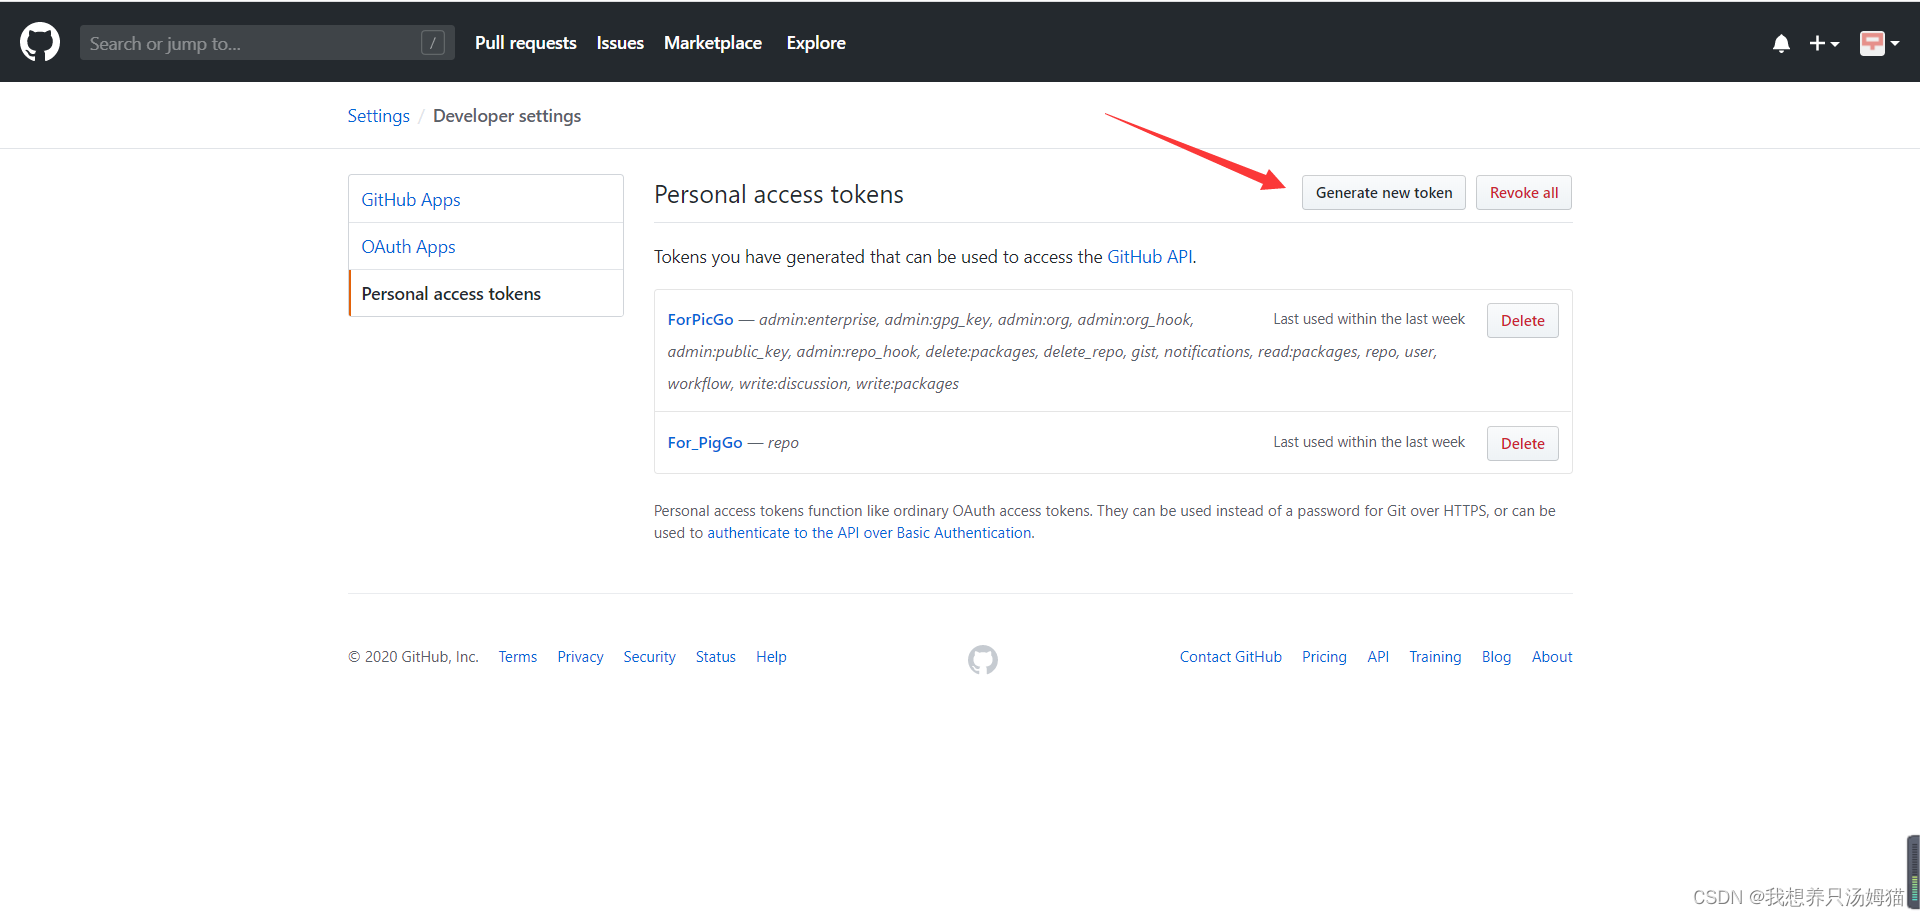1920x916 pixels.
Task: Open Pricing footer link
Action: pos(1324,657)
